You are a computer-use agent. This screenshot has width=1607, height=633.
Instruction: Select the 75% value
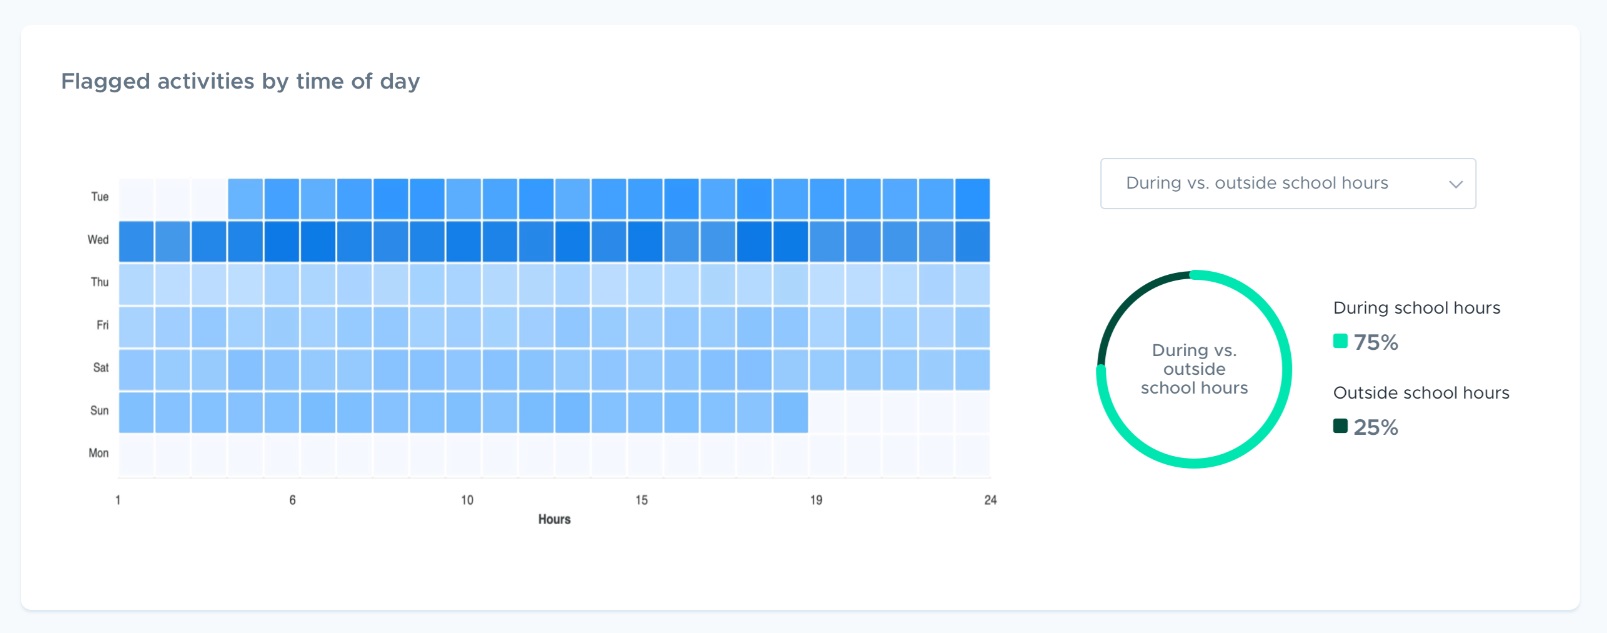(1376, 342)
